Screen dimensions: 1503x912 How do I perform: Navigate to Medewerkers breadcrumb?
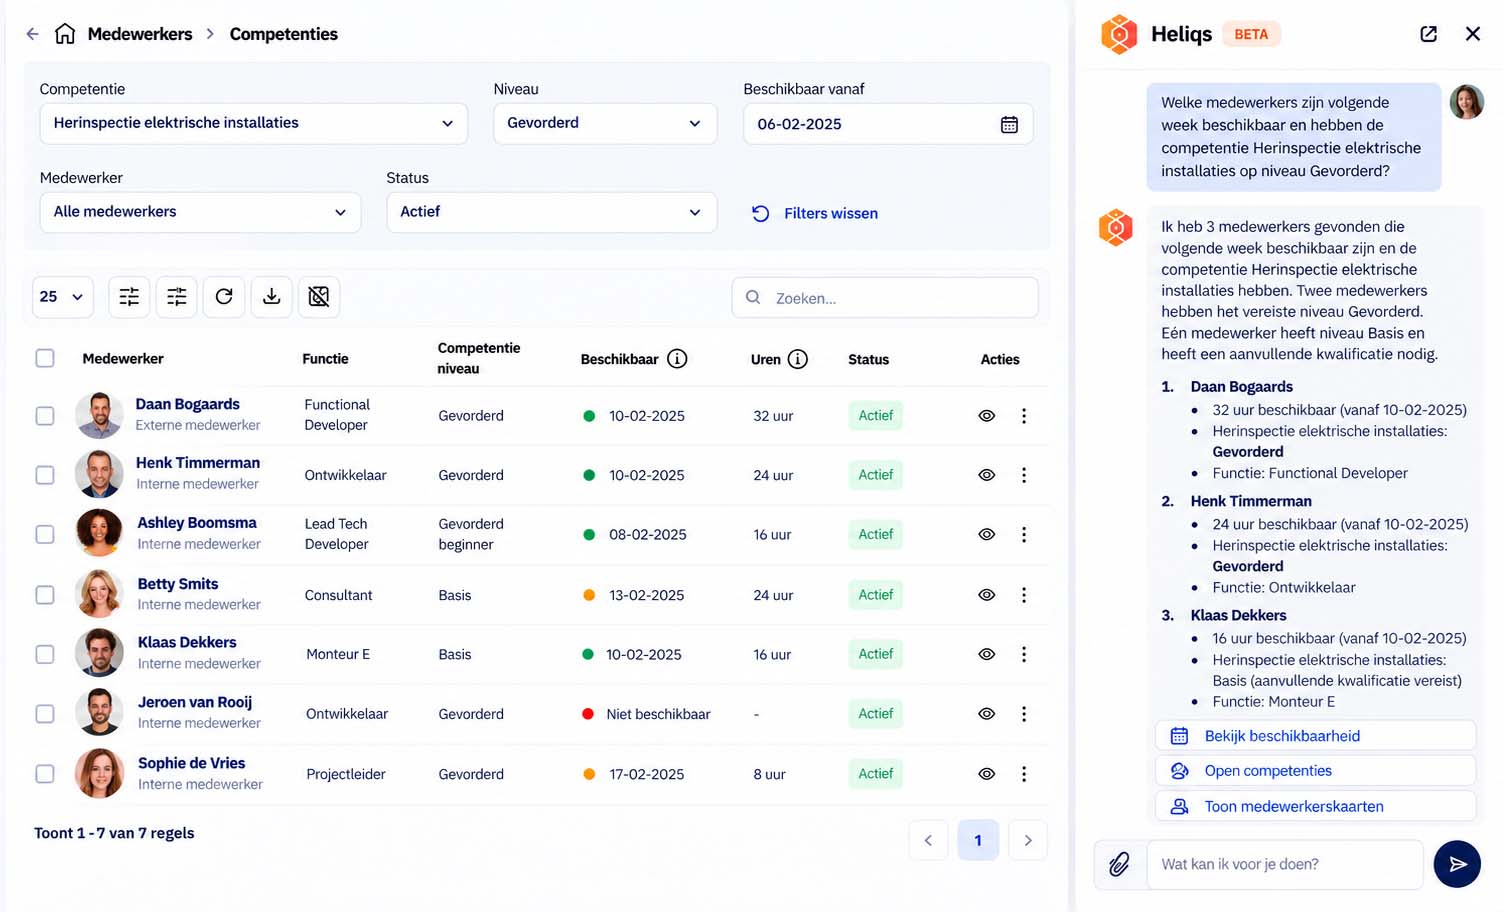tap(140, 34)
